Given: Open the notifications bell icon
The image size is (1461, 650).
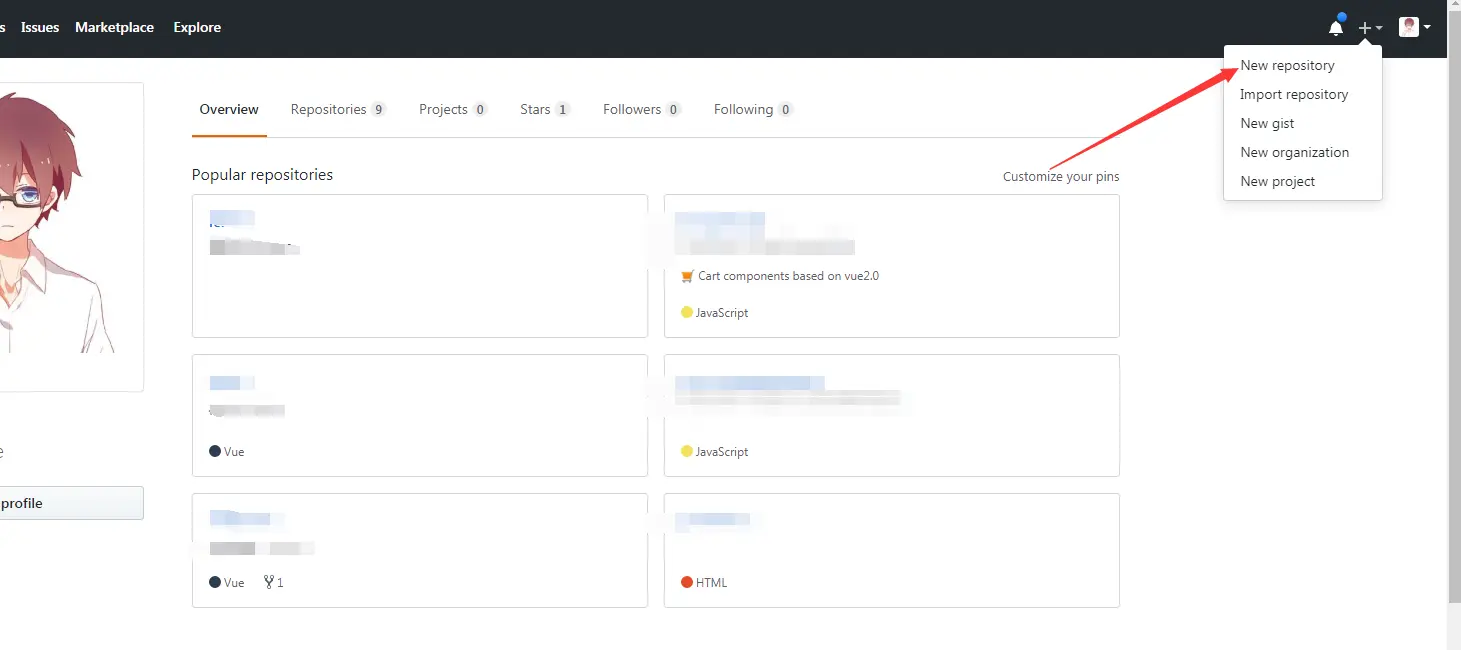Looking at the screenshot, I should coord(1336,27).
